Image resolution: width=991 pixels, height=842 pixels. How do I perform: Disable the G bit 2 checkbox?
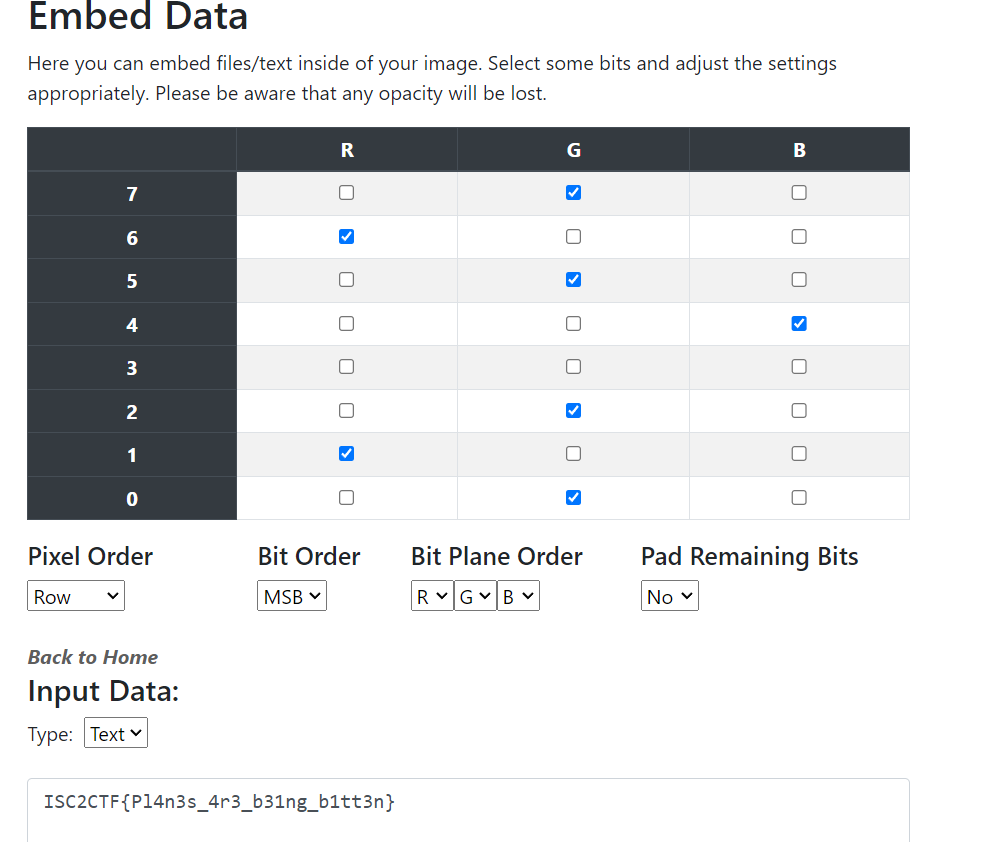pos(573,411)
